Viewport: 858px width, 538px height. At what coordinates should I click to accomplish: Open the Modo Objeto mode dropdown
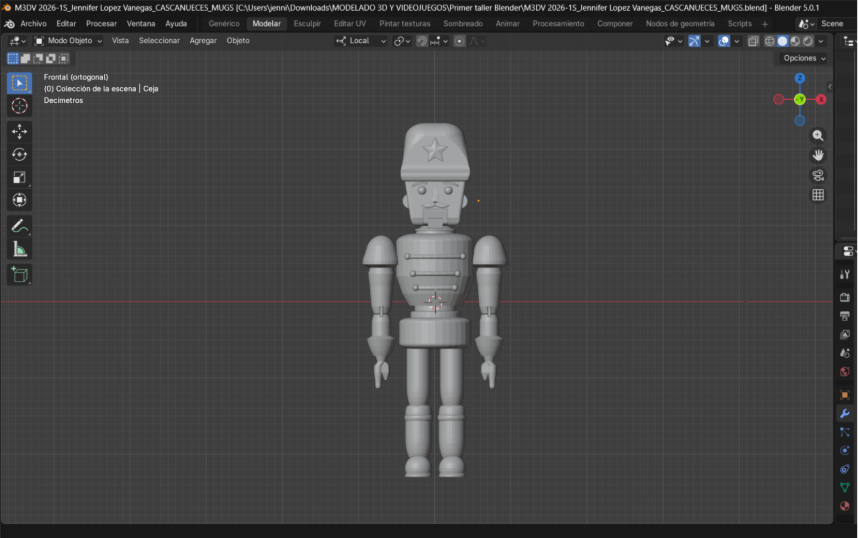pos(69,41)
